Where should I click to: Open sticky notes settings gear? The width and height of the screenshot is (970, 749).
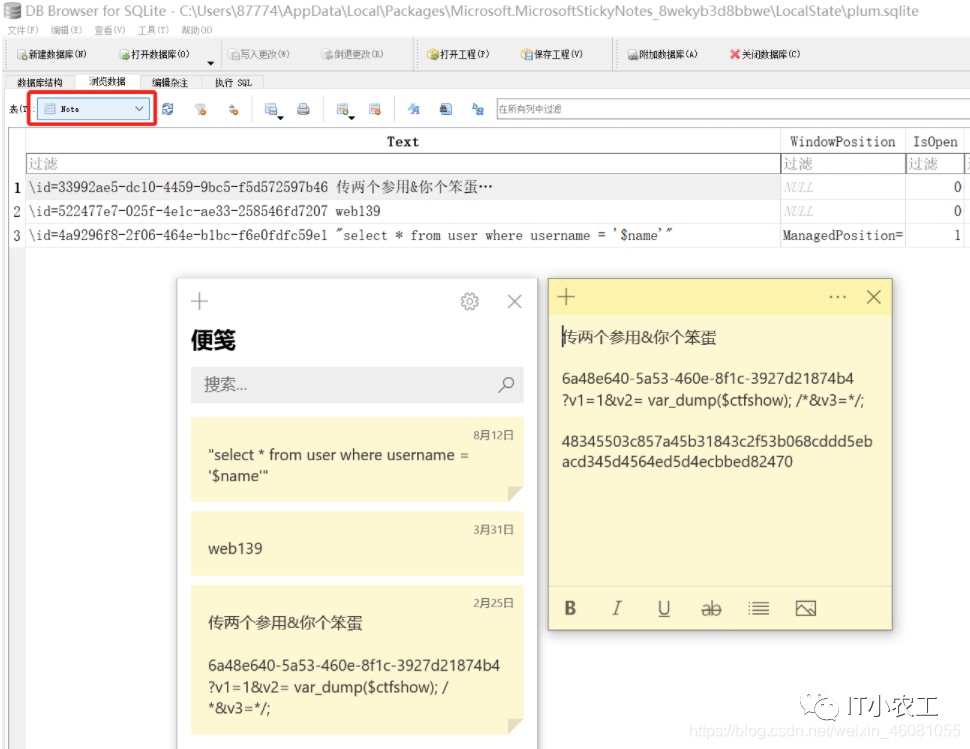click(x=470, y=301)
